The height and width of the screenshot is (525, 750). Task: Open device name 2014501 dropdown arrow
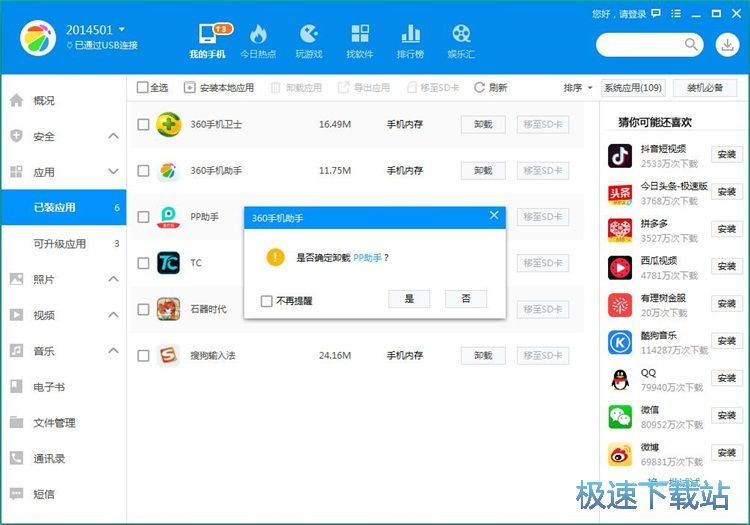pos(122,30)
